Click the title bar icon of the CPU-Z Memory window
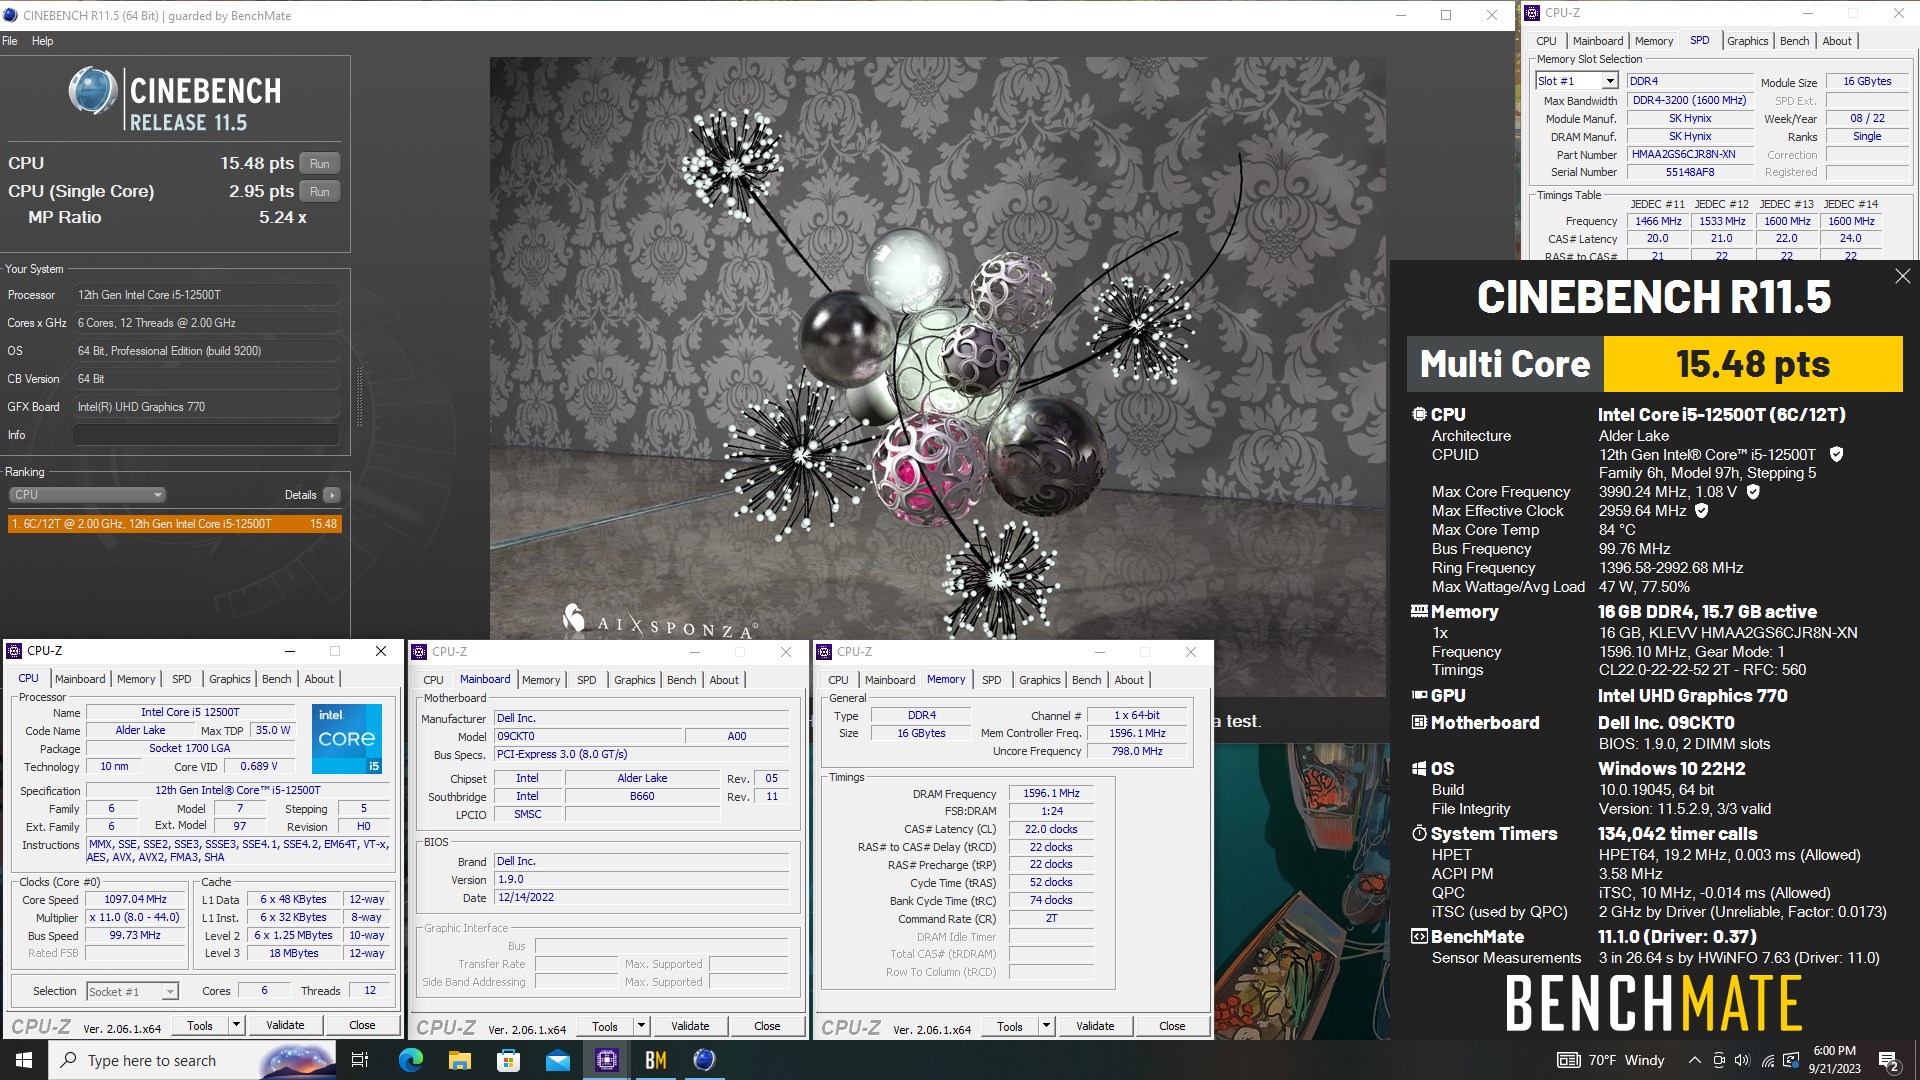Screen dimensions: 1920x1080 (825, 652)
